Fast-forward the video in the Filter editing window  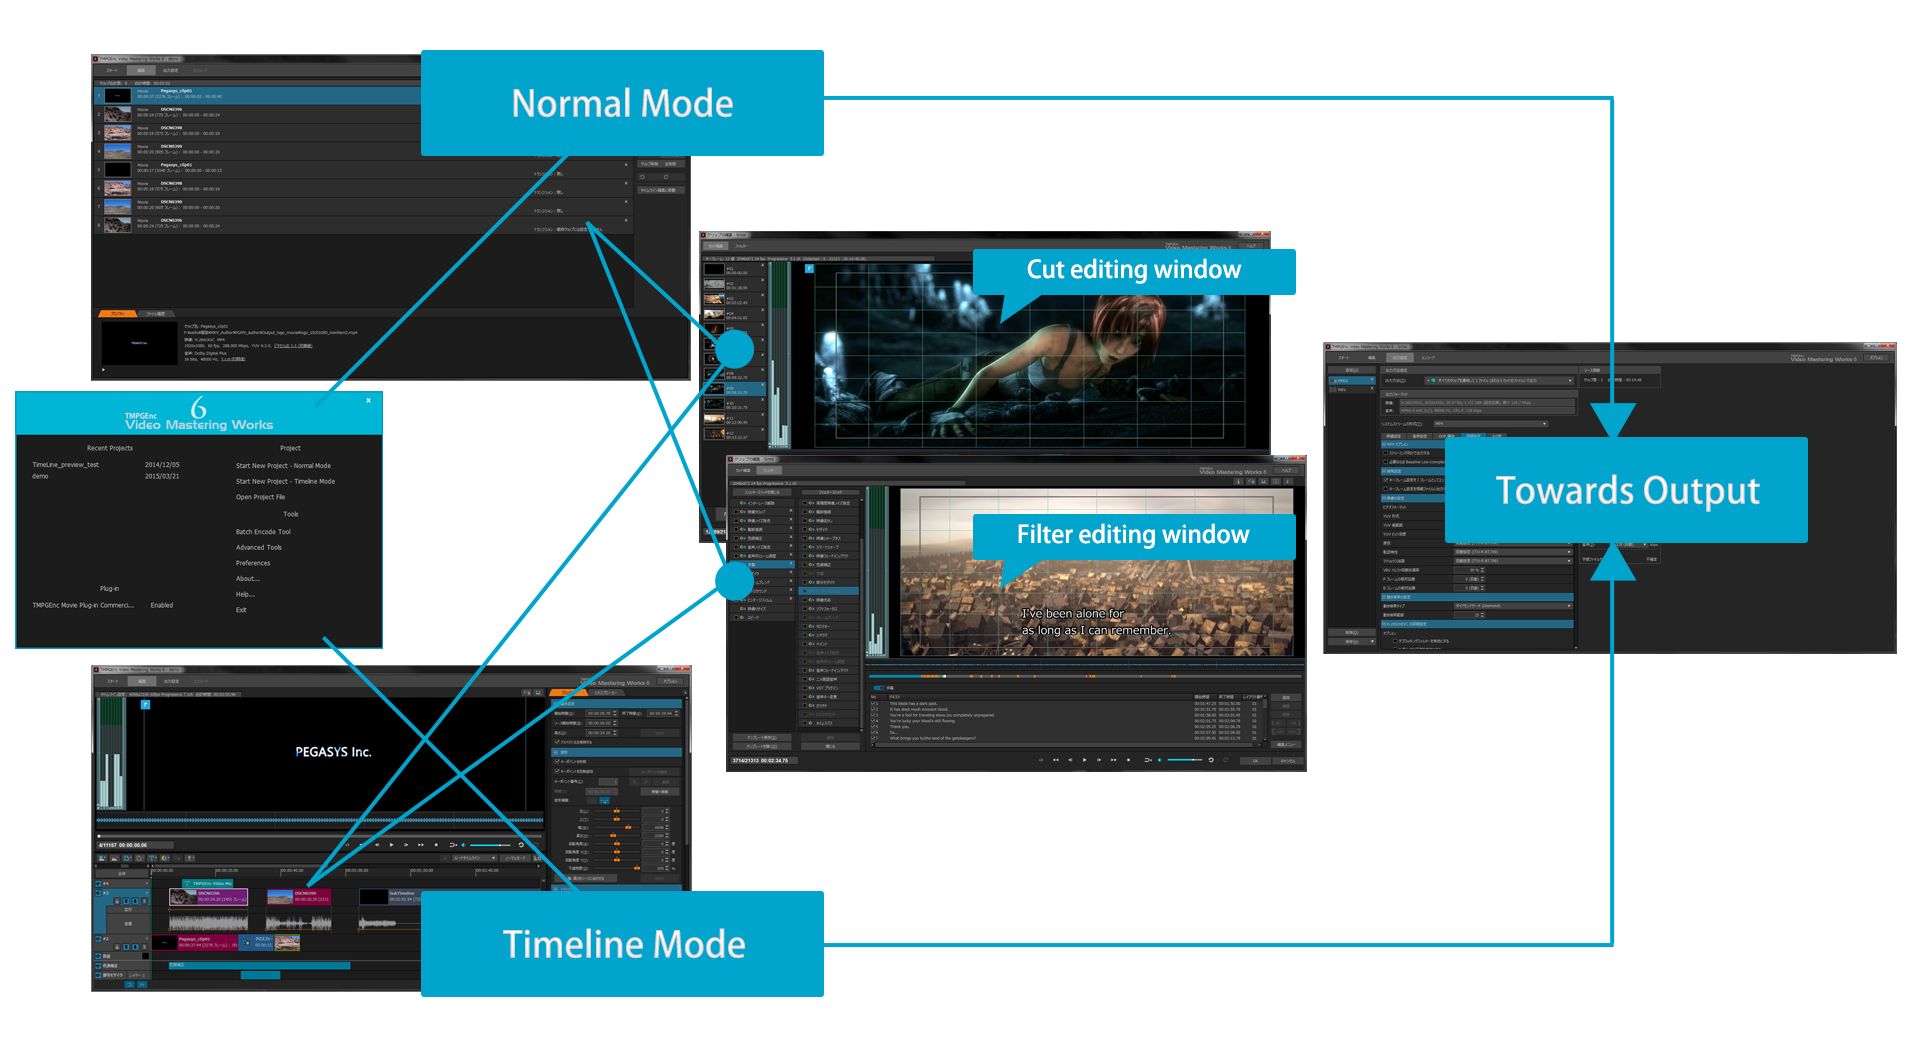click(x=1113, y=760)
